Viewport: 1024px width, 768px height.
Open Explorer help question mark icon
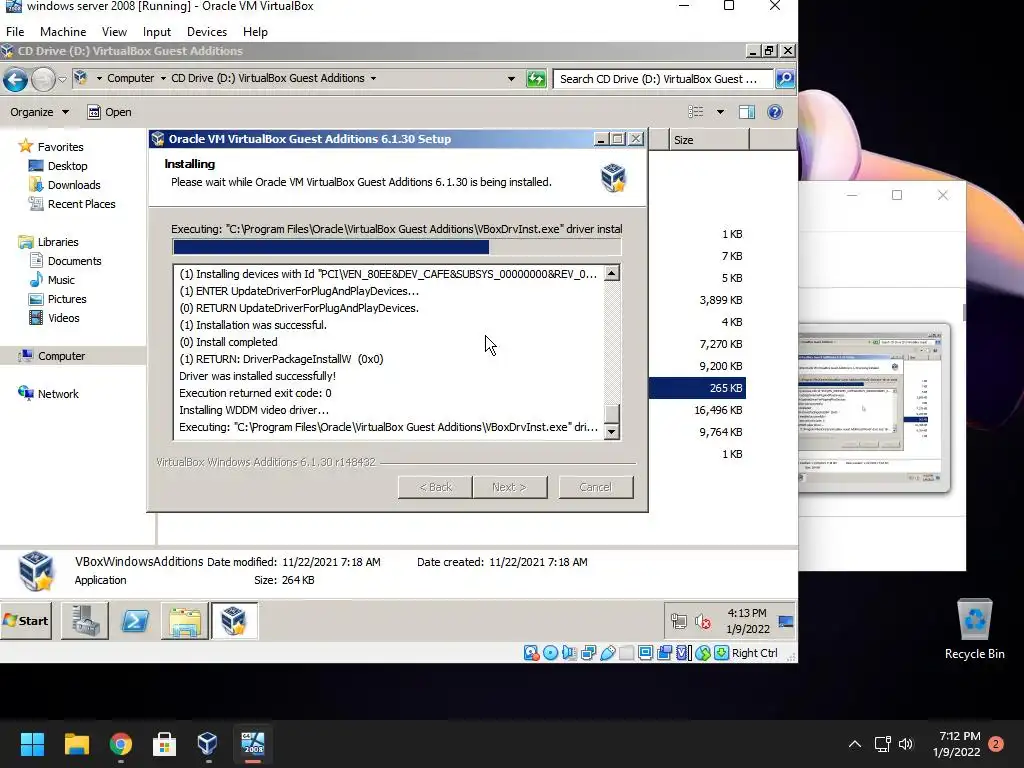pos(775,112)
